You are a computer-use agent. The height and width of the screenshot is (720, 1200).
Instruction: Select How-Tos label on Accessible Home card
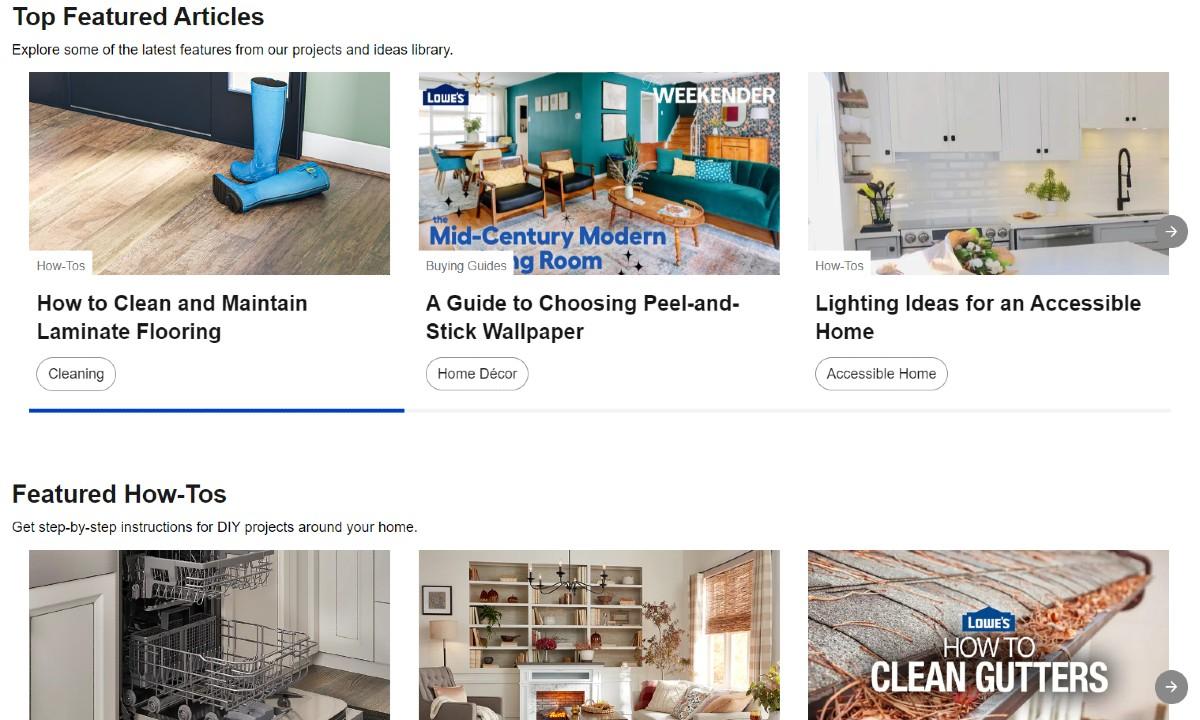839,265
